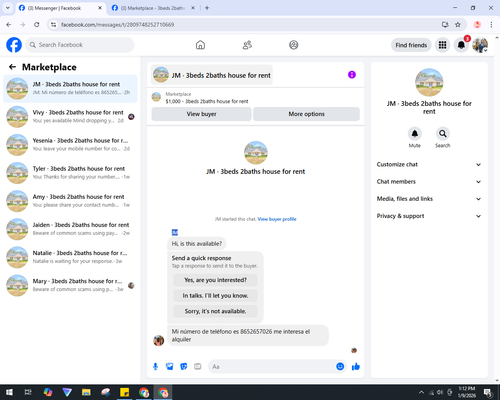Choose a sticker icon

click(184, 367)
